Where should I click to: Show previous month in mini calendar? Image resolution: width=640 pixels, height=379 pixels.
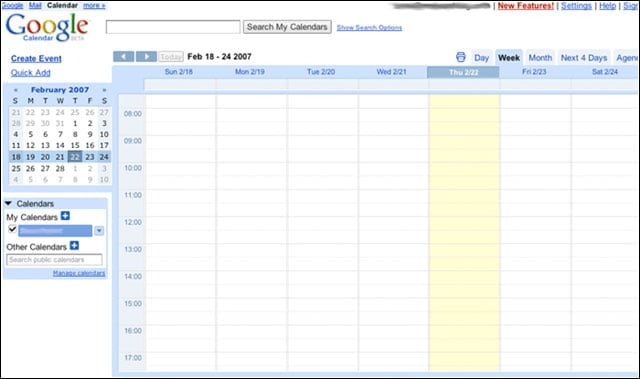coord(16,90)
